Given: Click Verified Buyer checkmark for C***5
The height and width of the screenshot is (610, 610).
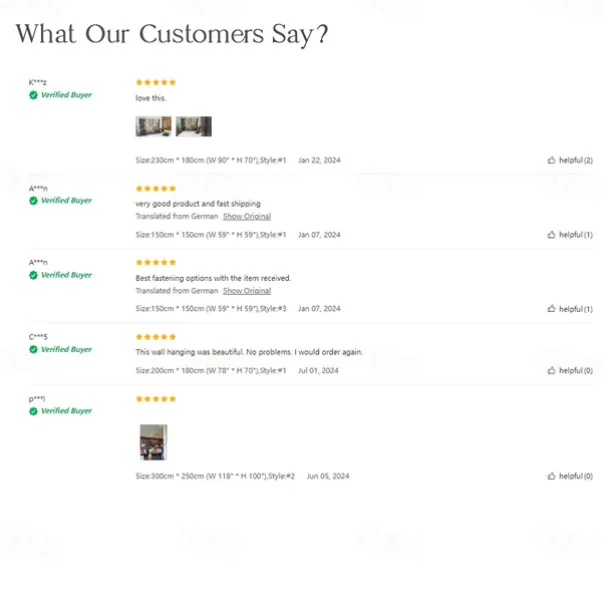Looking at the screenshot, I should (x=34, y=350).
